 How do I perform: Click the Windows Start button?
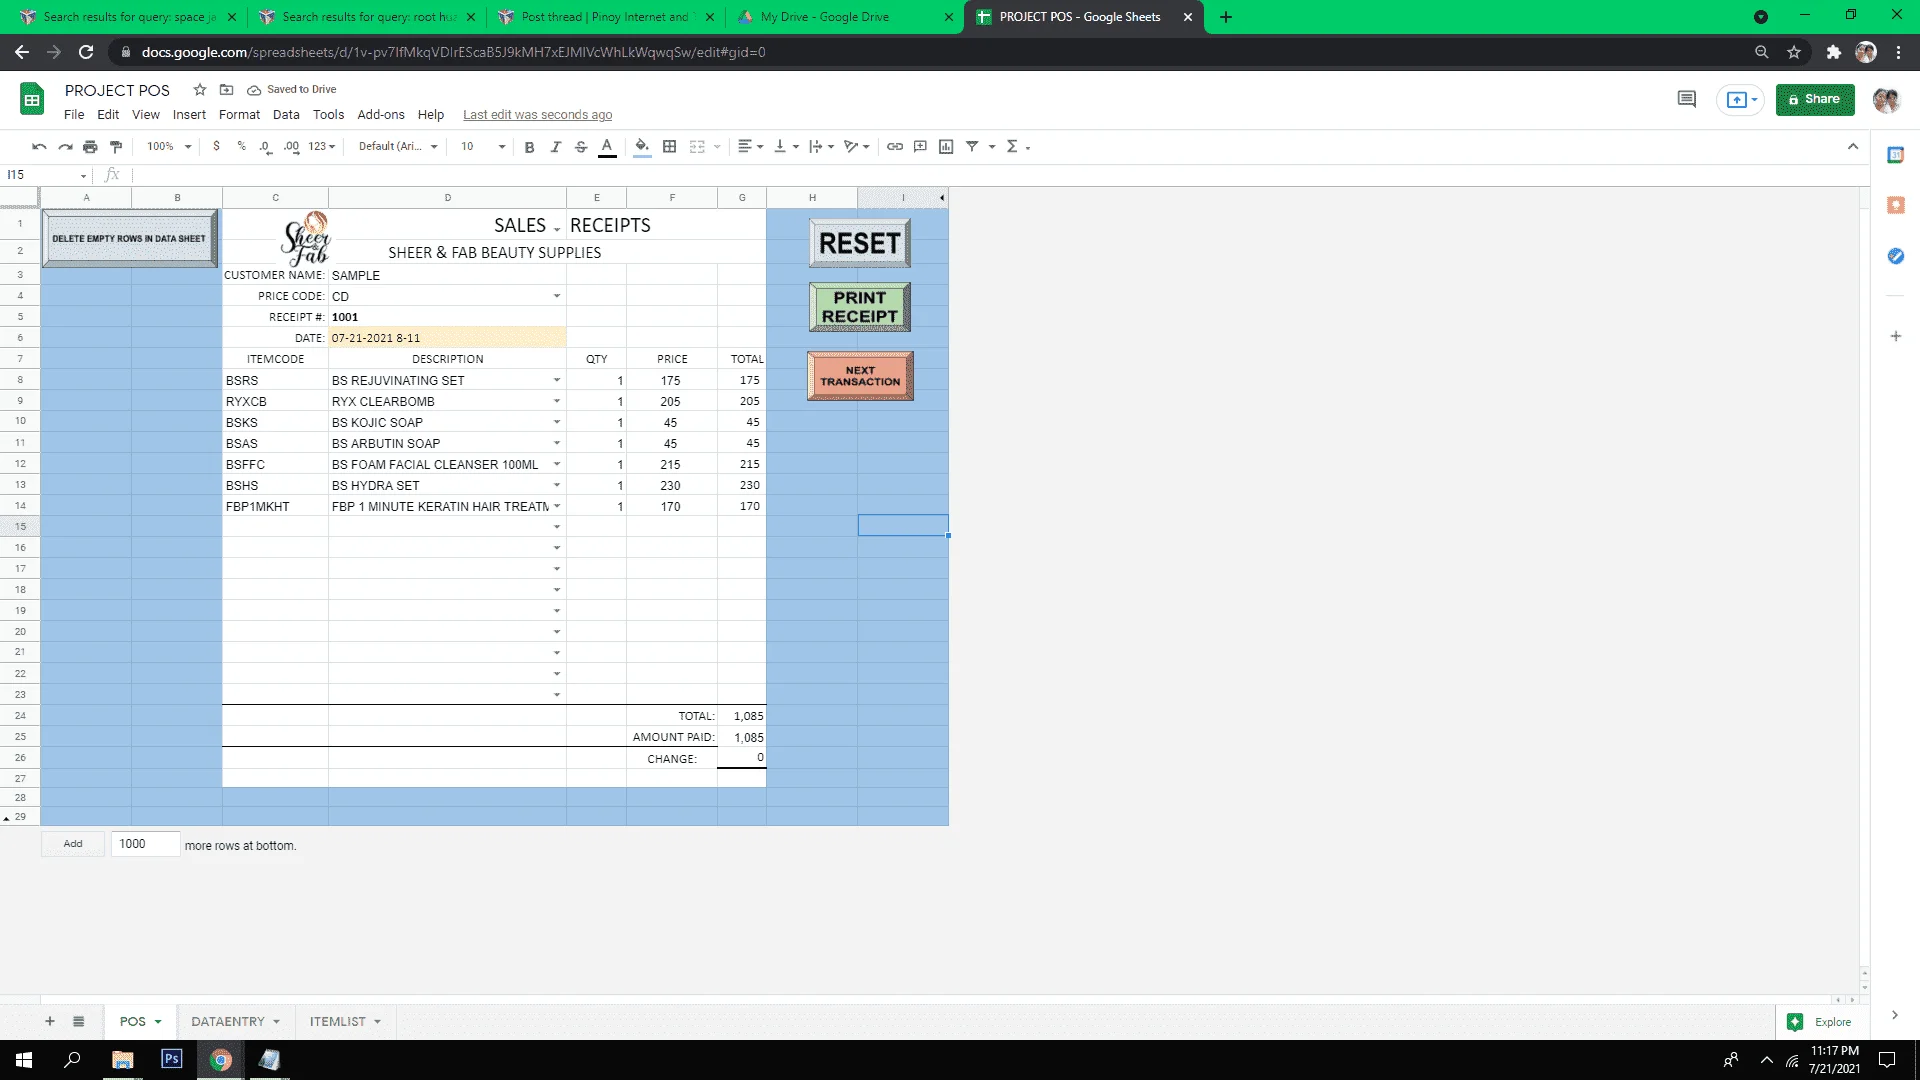click(24, 1059)
